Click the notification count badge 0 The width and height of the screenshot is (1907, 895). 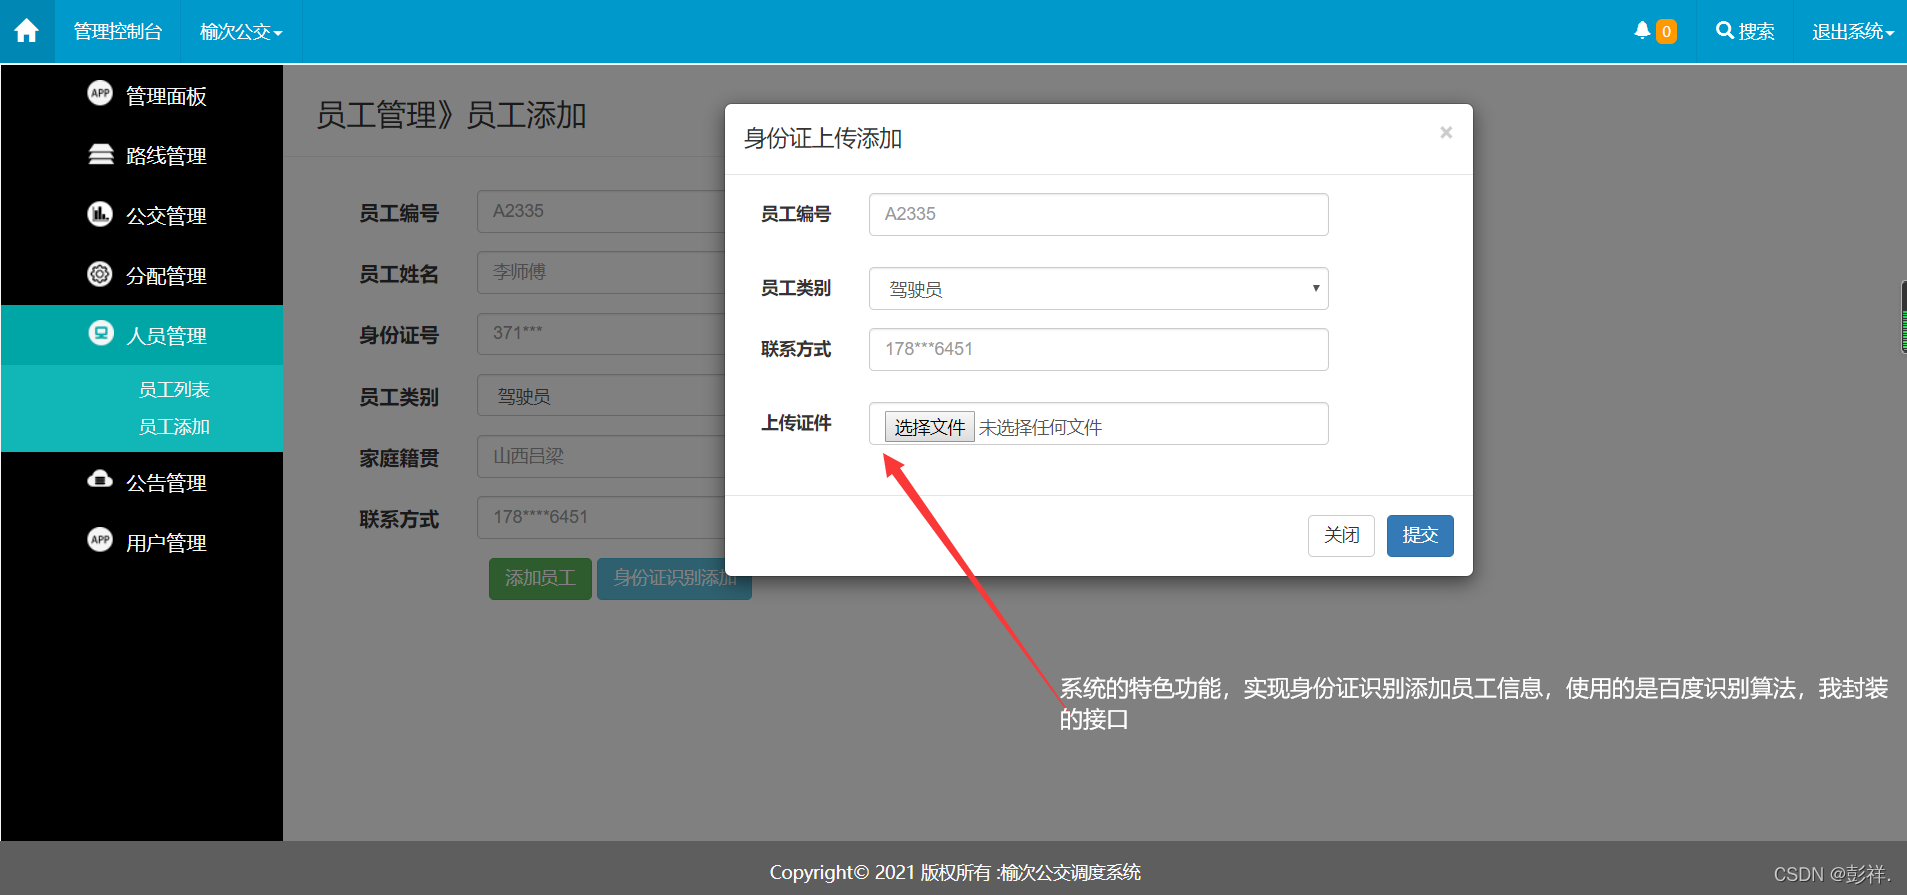(x=1666, y=32)
